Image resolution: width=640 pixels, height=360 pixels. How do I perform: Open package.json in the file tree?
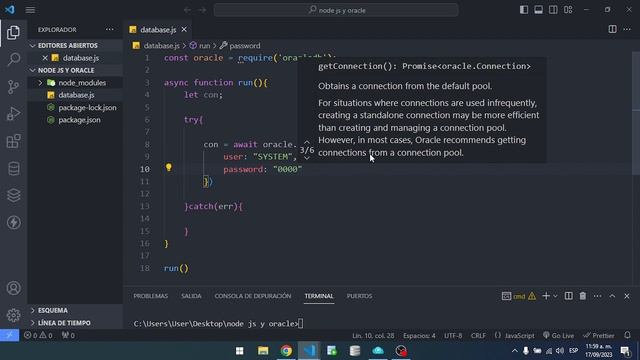(x=79, y=120)
